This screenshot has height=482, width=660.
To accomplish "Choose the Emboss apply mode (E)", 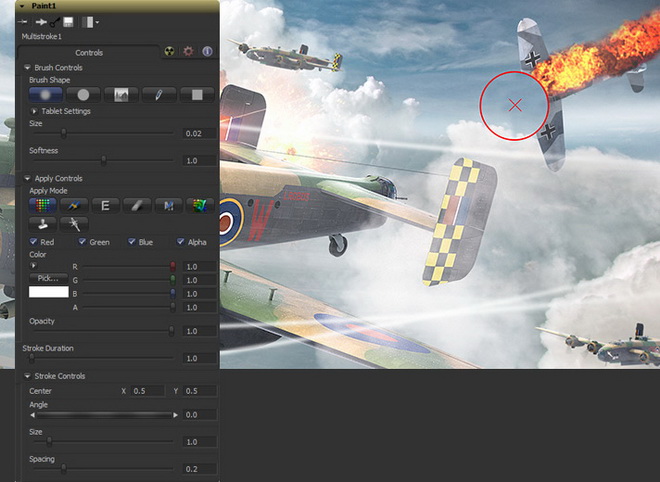I will (x=105, y=205).
